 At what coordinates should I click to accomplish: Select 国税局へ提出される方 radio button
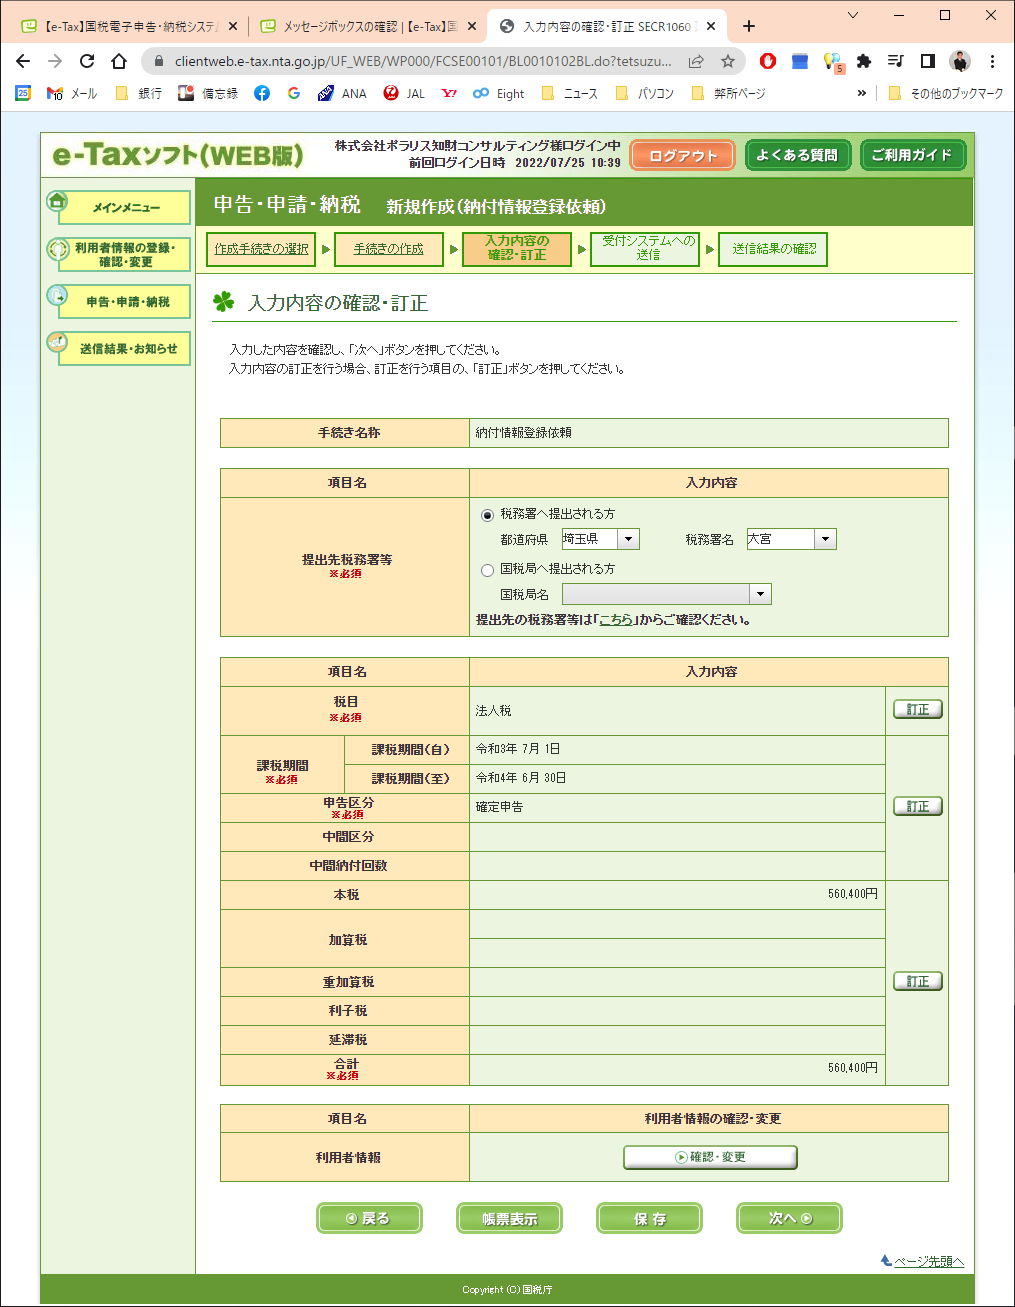coord(488,570)
